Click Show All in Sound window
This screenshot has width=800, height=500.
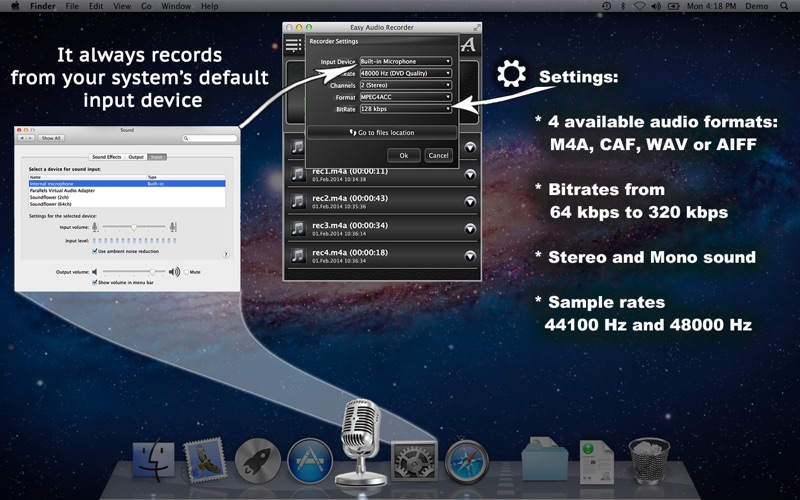coord(51,138)
